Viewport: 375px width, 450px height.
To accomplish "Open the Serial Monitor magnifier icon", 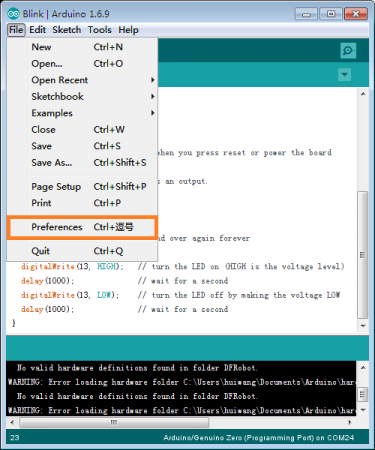I will point(348,51).
